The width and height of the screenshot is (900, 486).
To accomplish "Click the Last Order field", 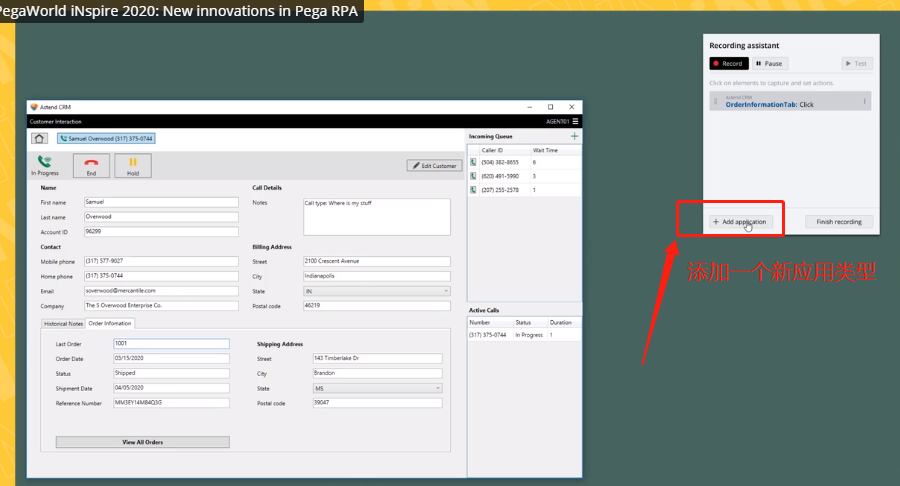I will point(171,344).
